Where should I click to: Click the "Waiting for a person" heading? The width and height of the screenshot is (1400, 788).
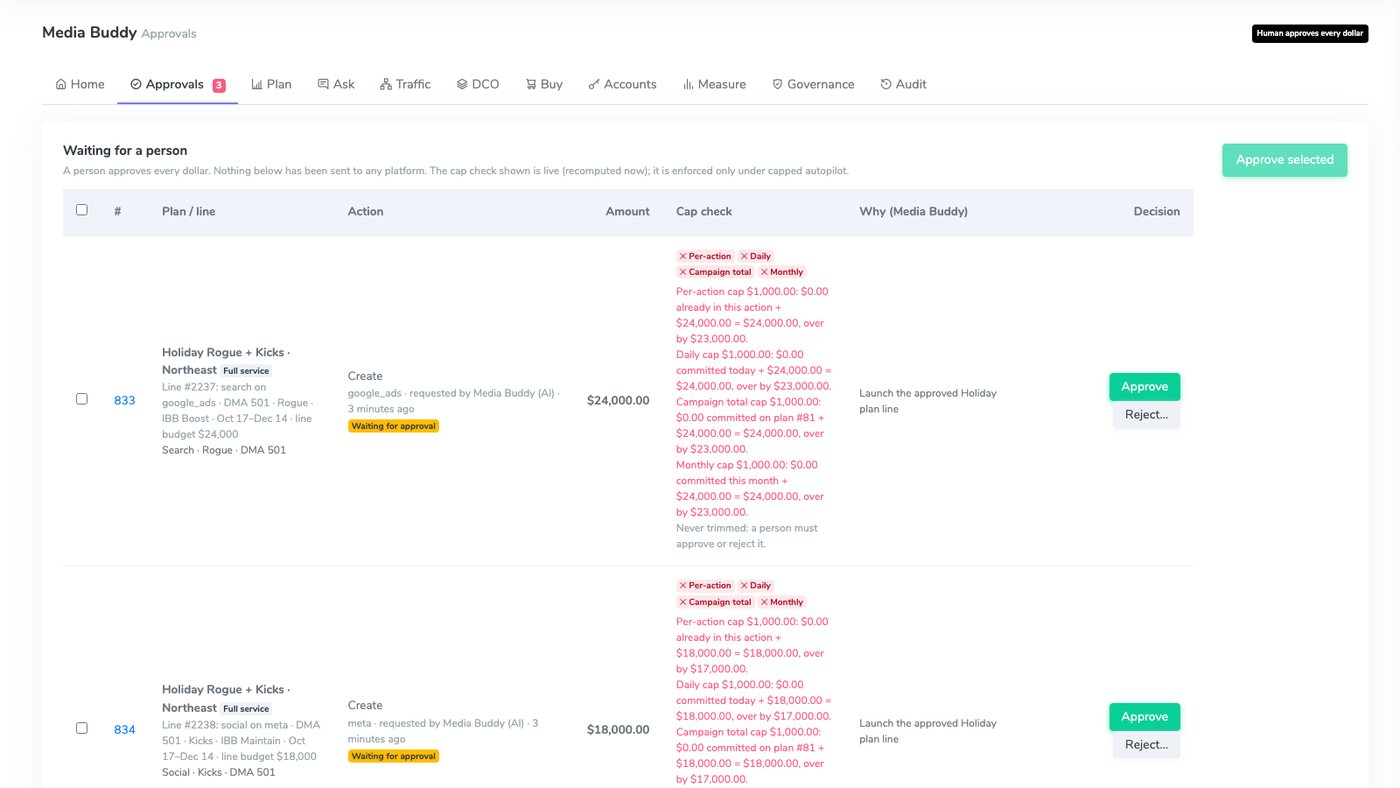coord(125,151)
